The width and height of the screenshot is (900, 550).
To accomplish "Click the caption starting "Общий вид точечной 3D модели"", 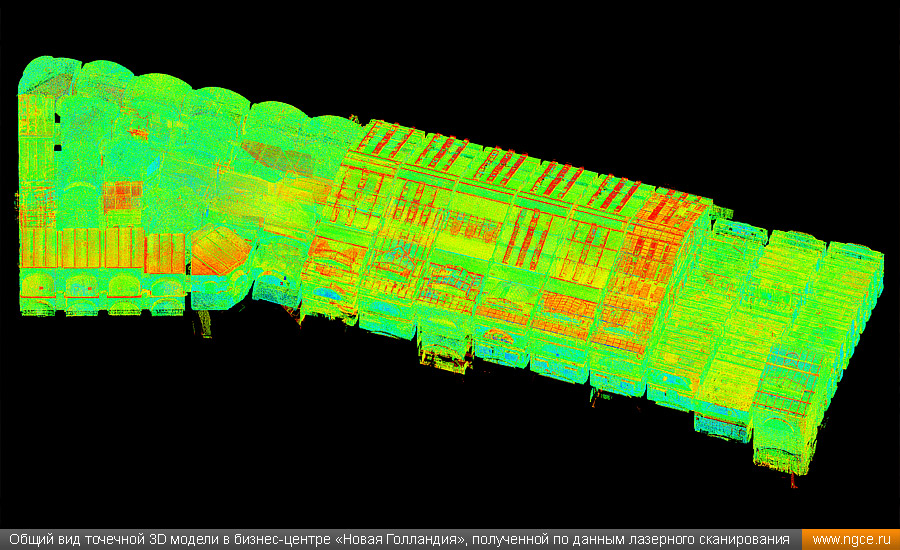I will click(399, 540).
